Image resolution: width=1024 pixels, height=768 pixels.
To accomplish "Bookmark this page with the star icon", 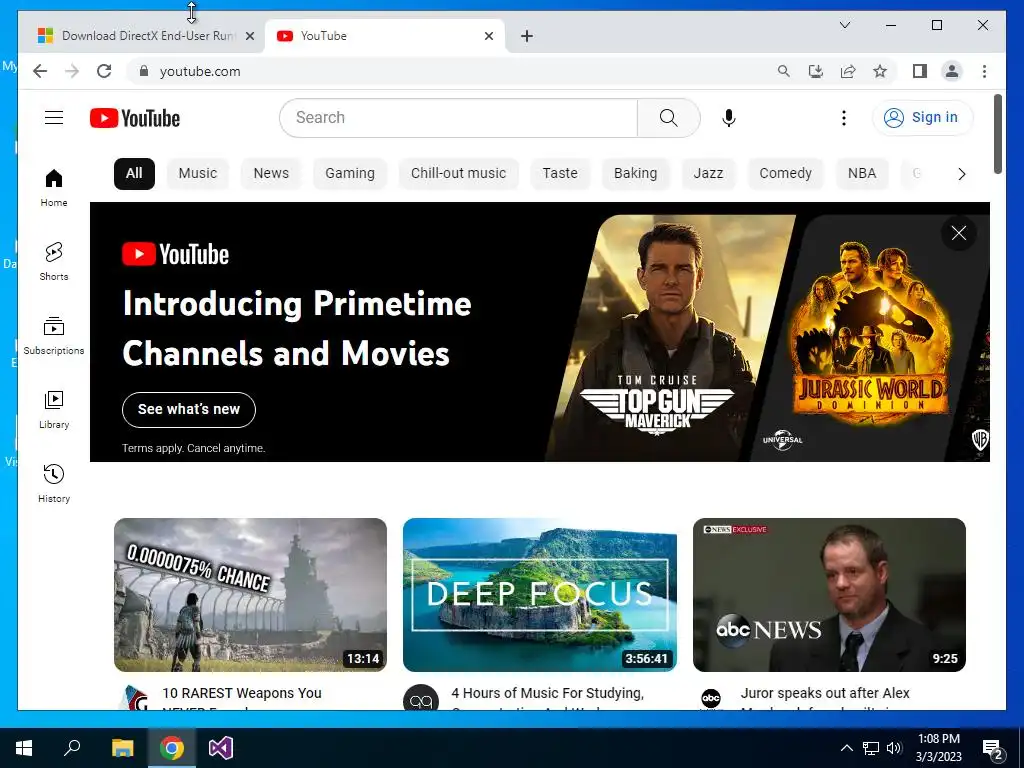I will [x=880, y=71].
